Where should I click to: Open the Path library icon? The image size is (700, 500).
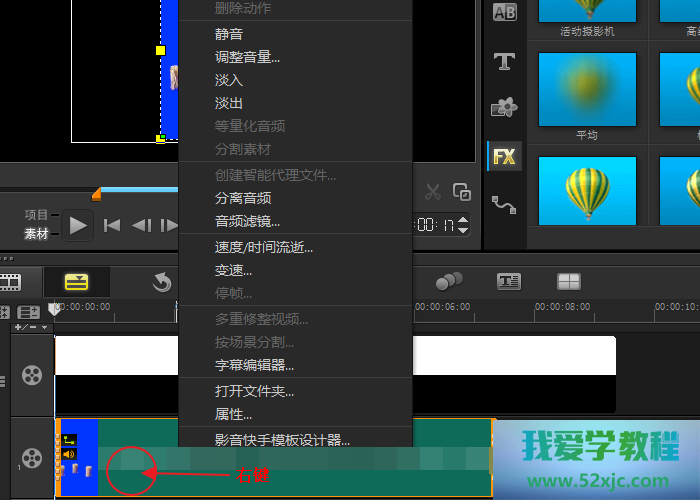[504, 204]
